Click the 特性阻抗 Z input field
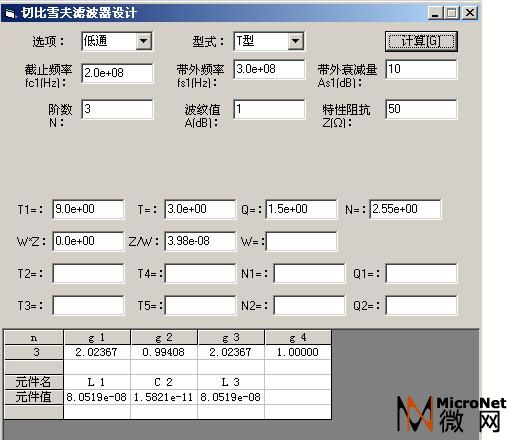 click(x=421, y=109)
